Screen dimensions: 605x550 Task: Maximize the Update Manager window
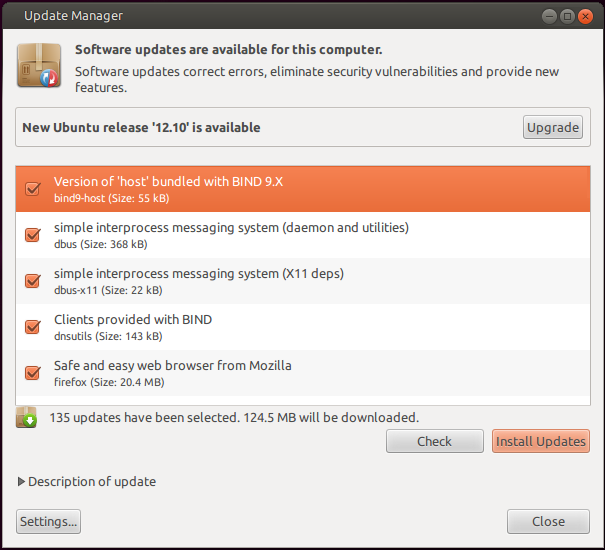click(x=567, y=16)
